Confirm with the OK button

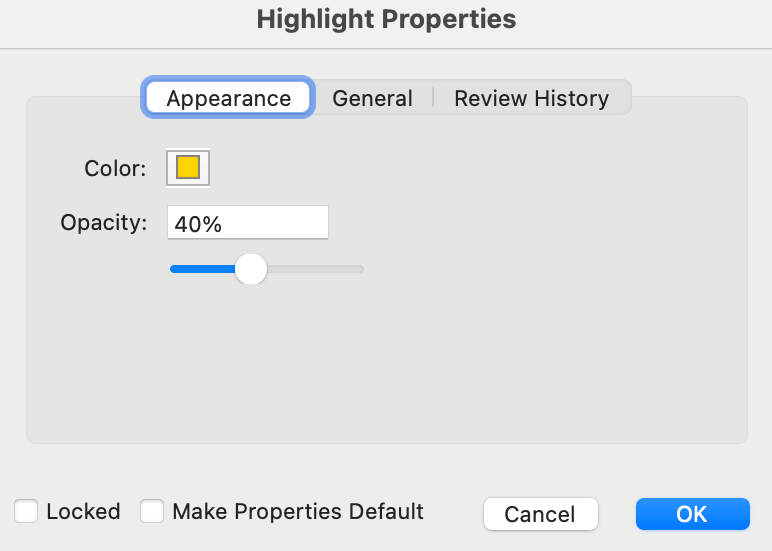click(x=692, y=514)
